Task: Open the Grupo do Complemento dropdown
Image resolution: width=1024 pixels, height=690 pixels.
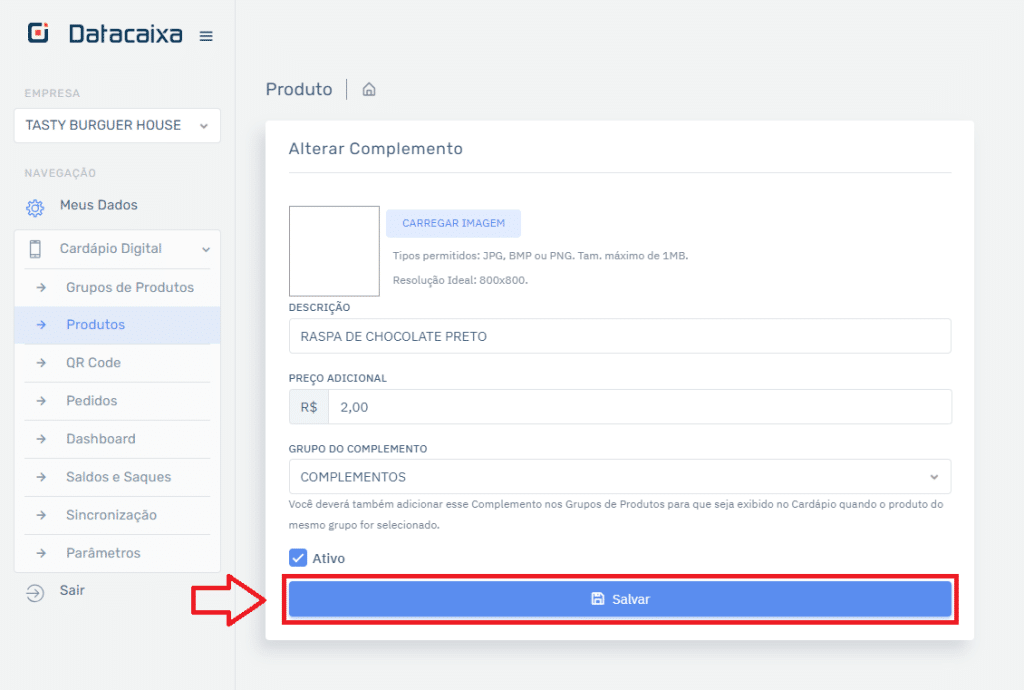Action: 619,477
